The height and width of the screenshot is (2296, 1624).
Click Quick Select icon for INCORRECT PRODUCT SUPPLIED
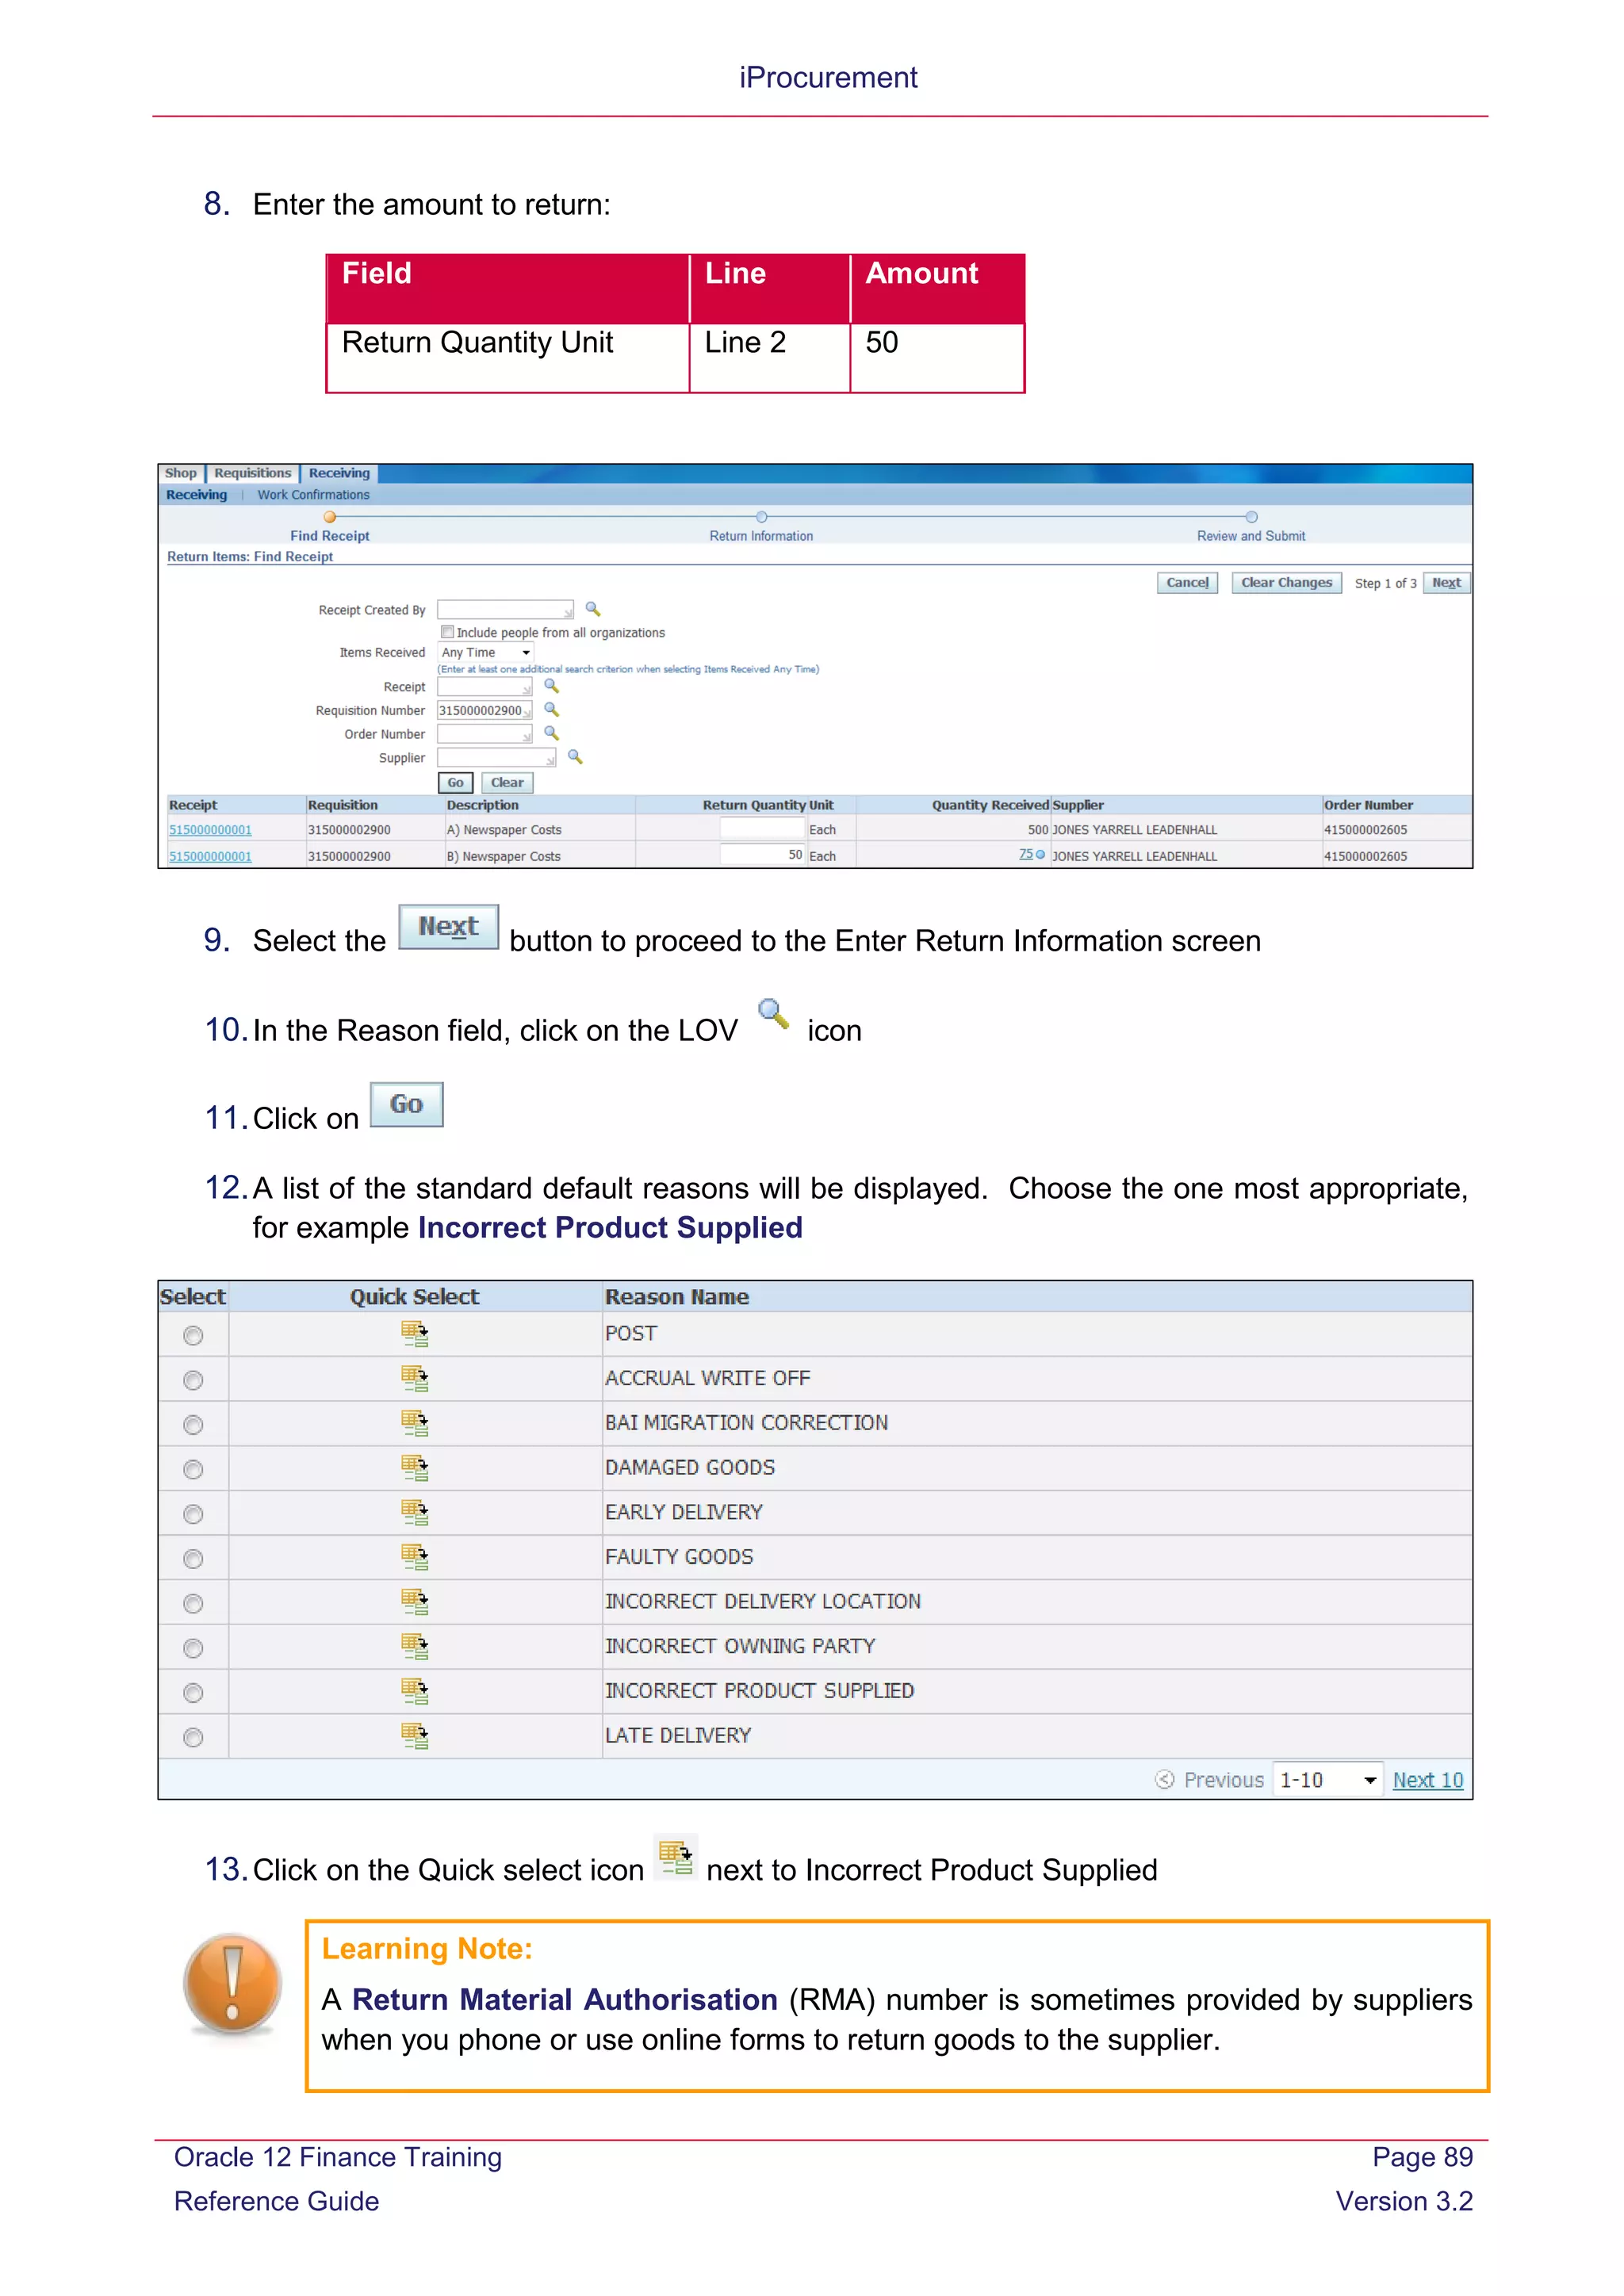414,1691
